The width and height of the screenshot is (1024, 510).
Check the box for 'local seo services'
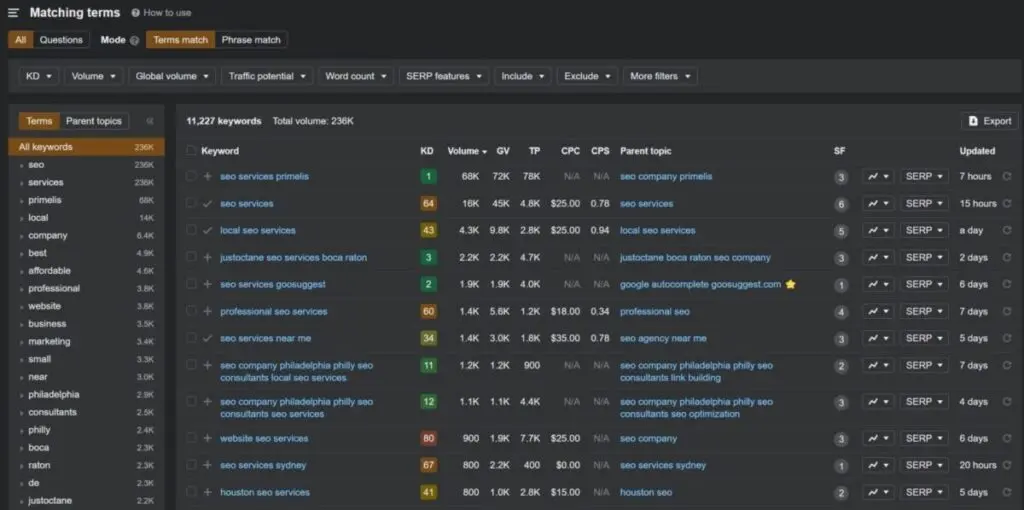click(191, 230)
